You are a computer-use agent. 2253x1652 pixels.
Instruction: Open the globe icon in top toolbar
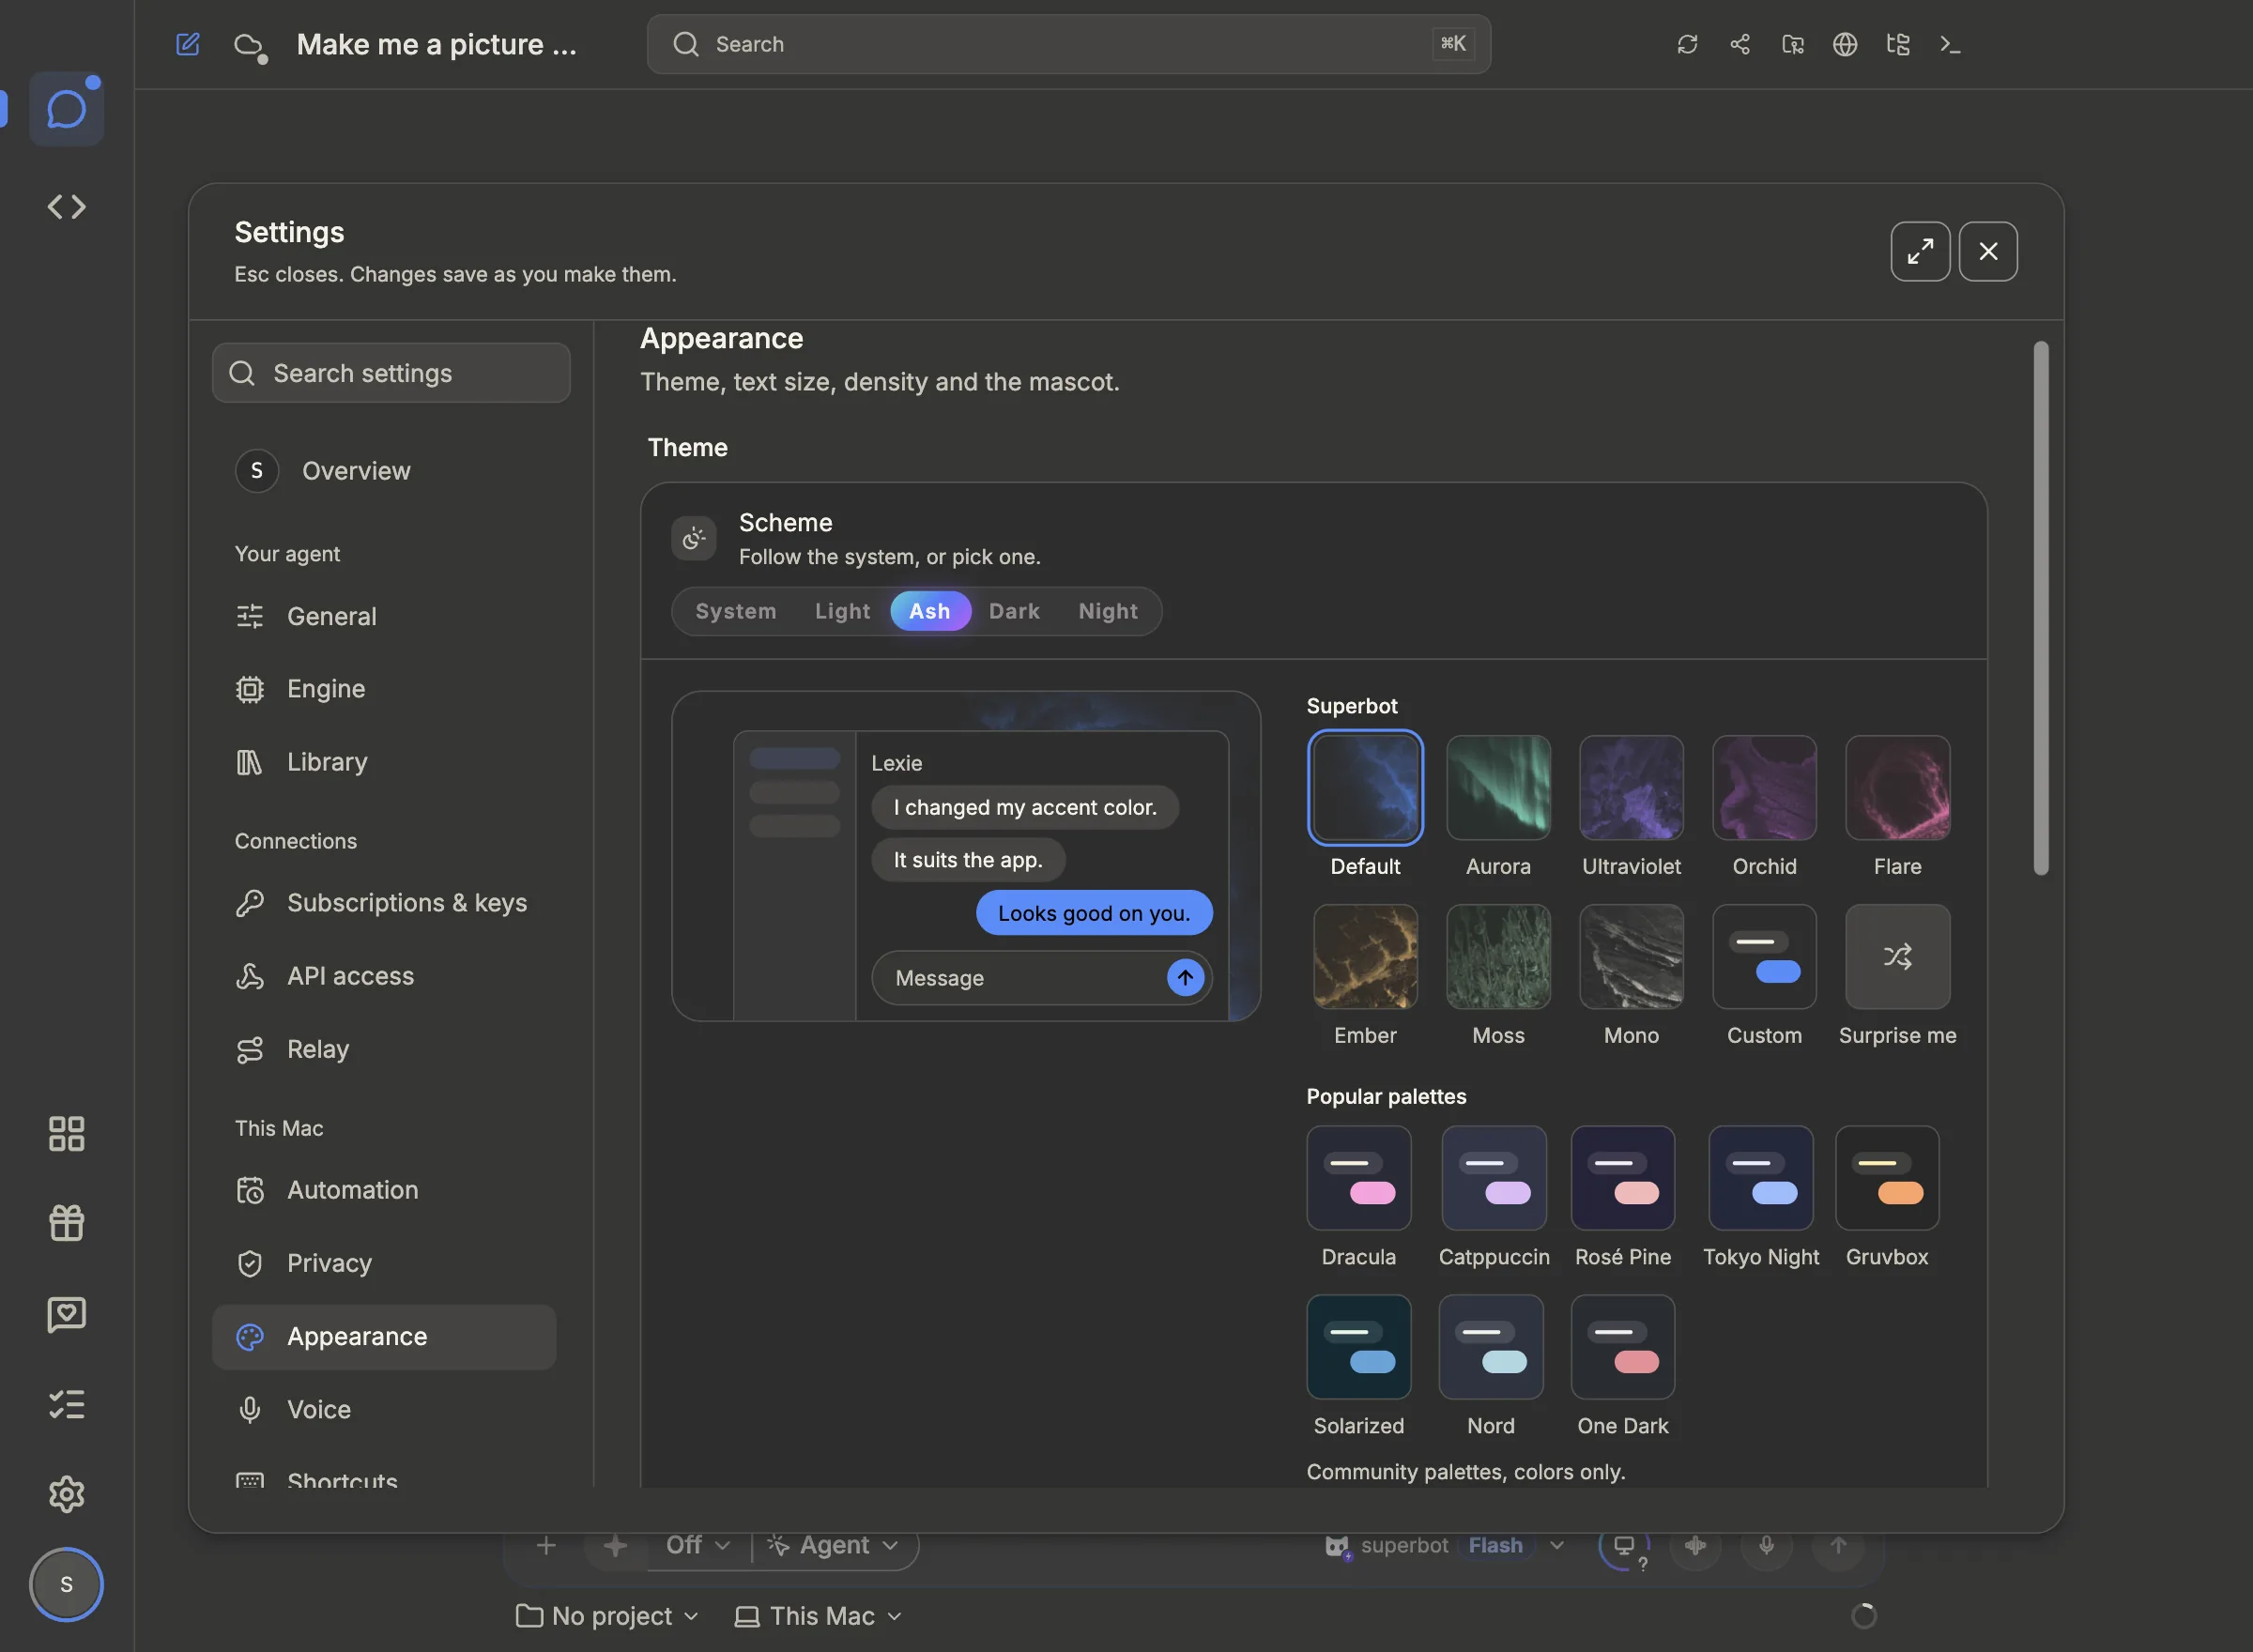1845,44
